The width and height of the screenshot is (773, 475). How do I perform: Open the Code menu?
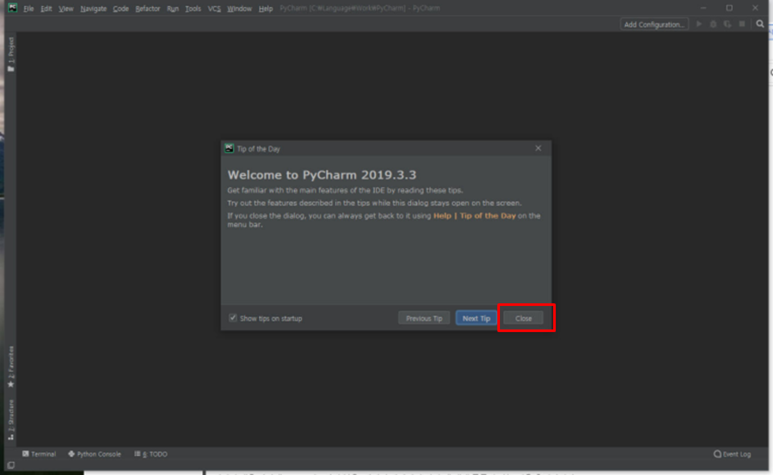click(x=120, y=8)
